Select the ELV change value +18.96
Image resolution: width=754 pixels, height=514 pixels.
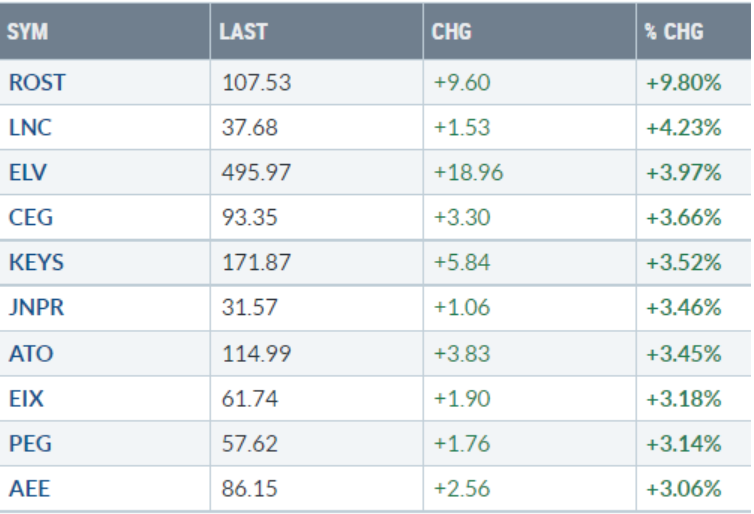468,173
